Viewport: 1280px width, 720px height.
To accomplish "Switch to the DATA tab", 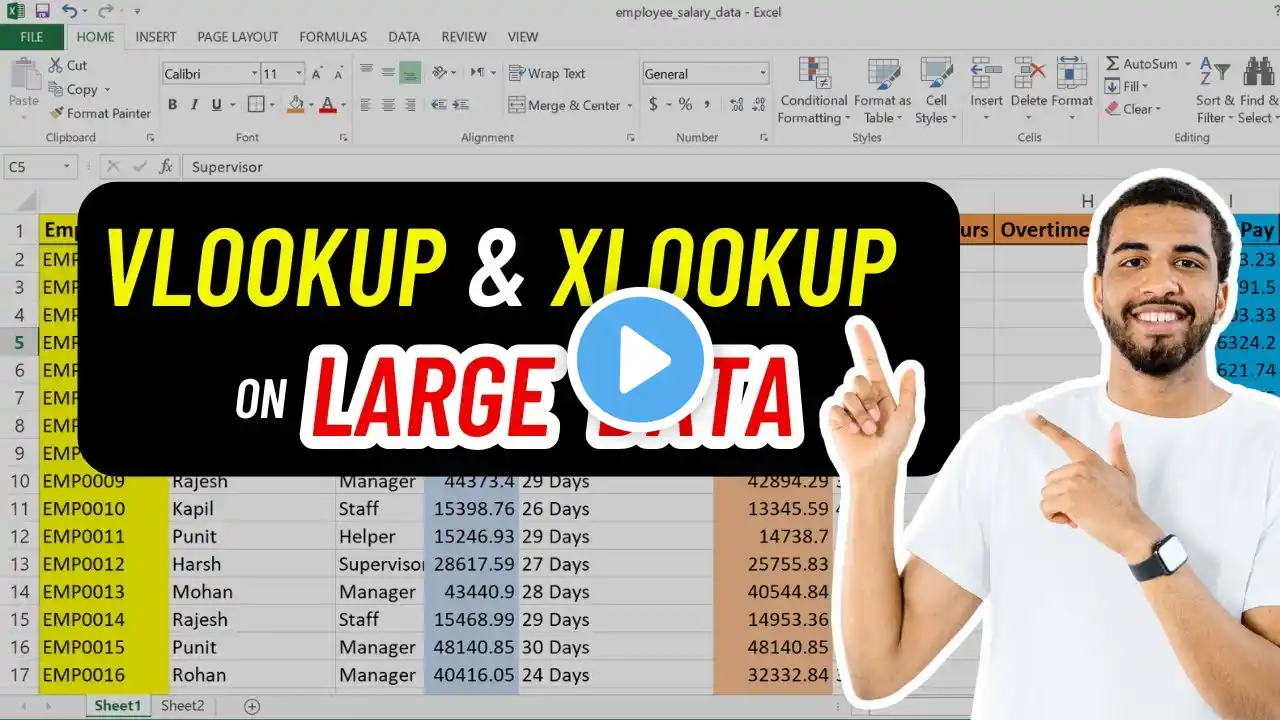I will (x=404, y=37).
